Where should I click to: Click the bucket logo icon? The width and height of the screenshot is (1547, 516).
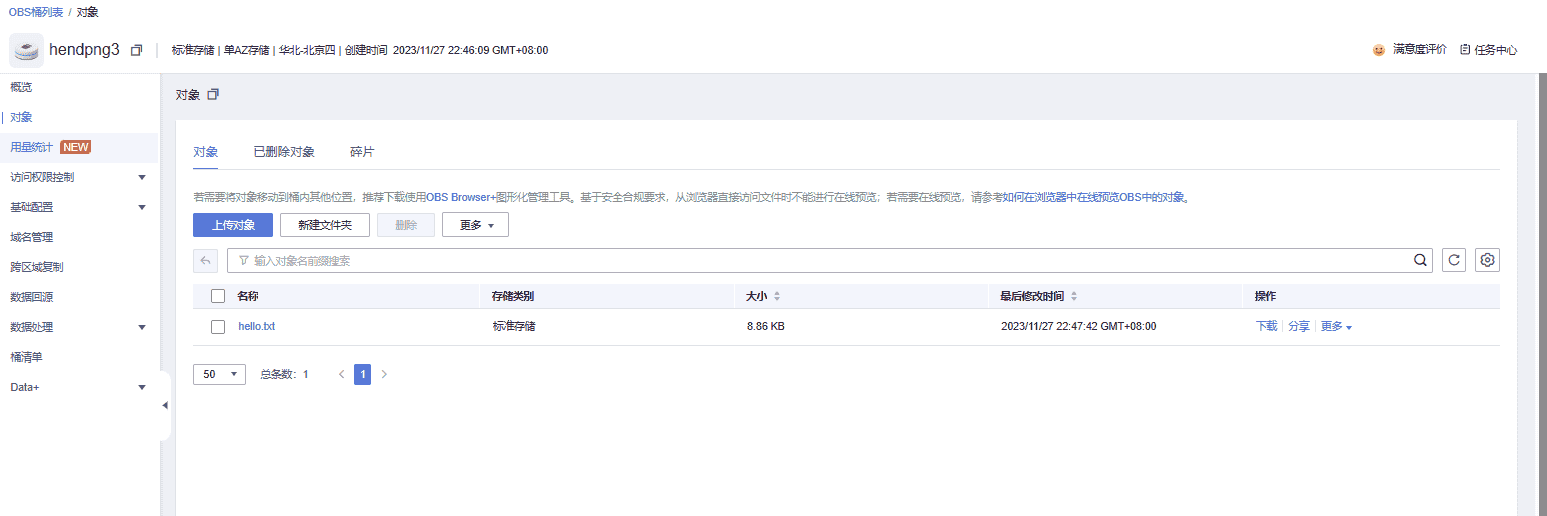pyautogui.click(x=26, y=50)
